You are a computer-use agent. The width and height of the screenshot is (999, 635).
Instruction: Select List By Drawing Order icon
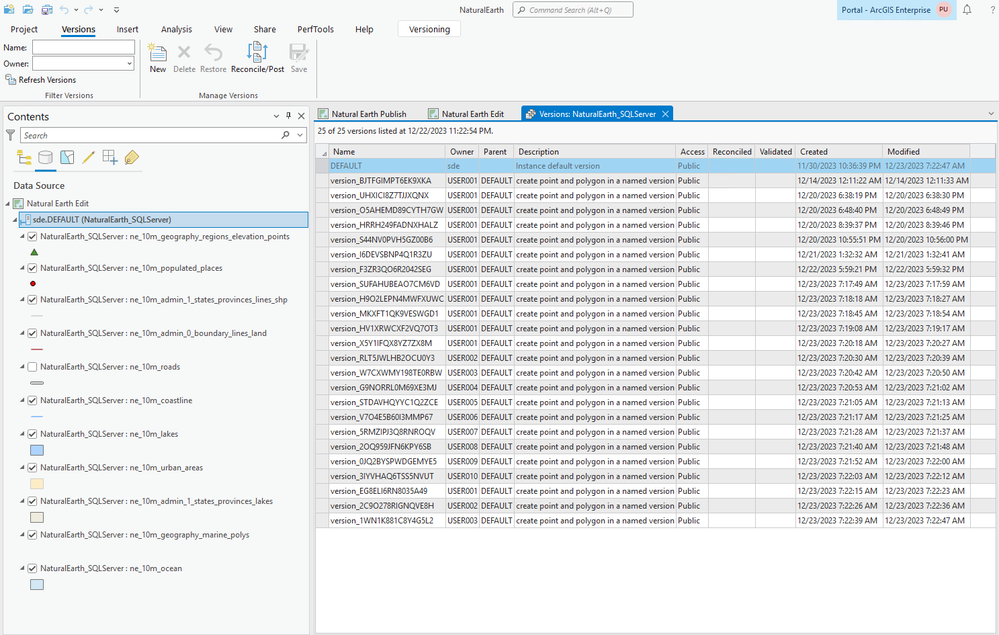(x=24, y=158)
